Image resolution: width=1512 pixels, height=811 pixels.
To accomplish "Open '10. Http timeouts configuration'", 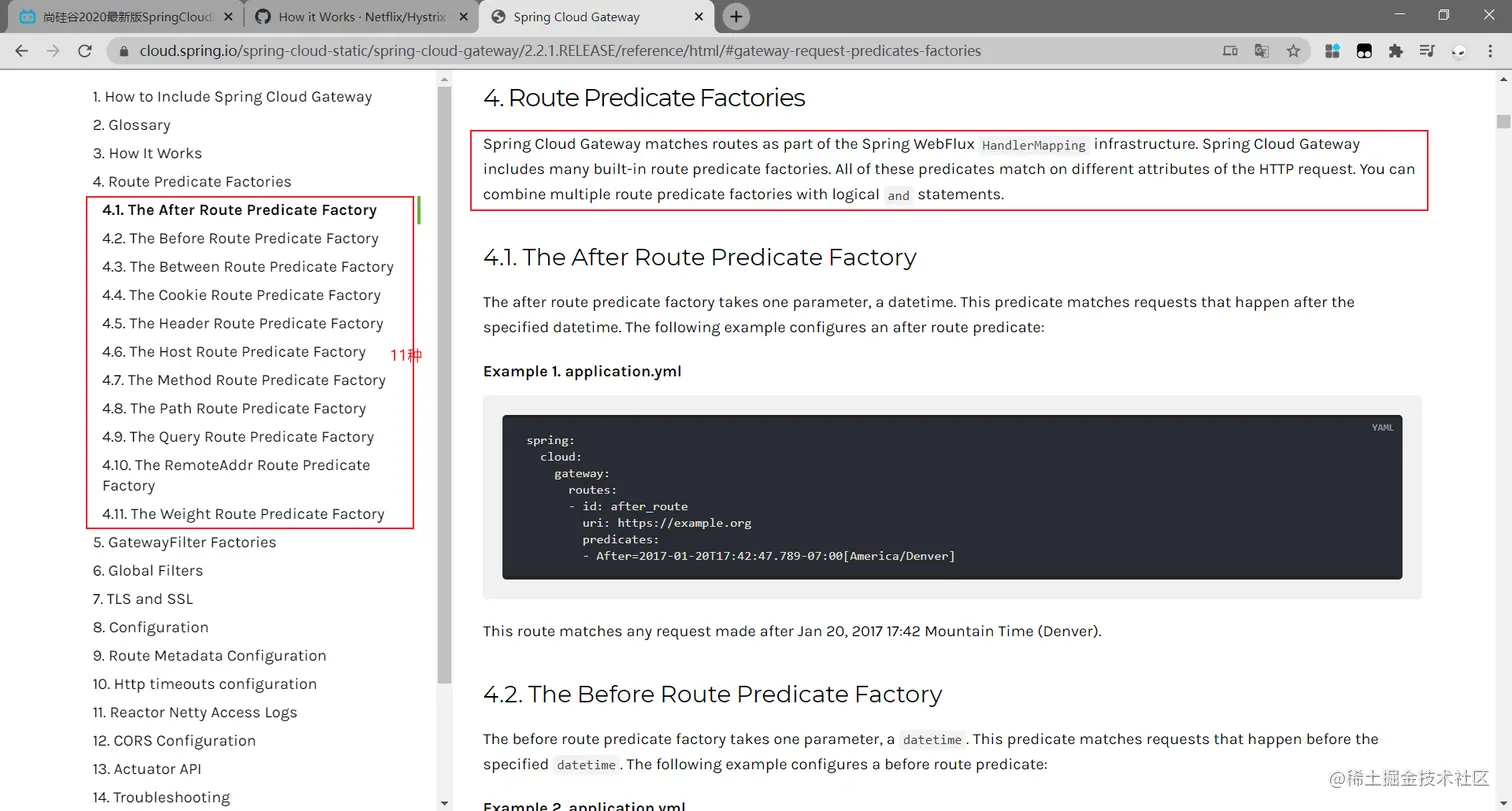I will click(204, 684).
